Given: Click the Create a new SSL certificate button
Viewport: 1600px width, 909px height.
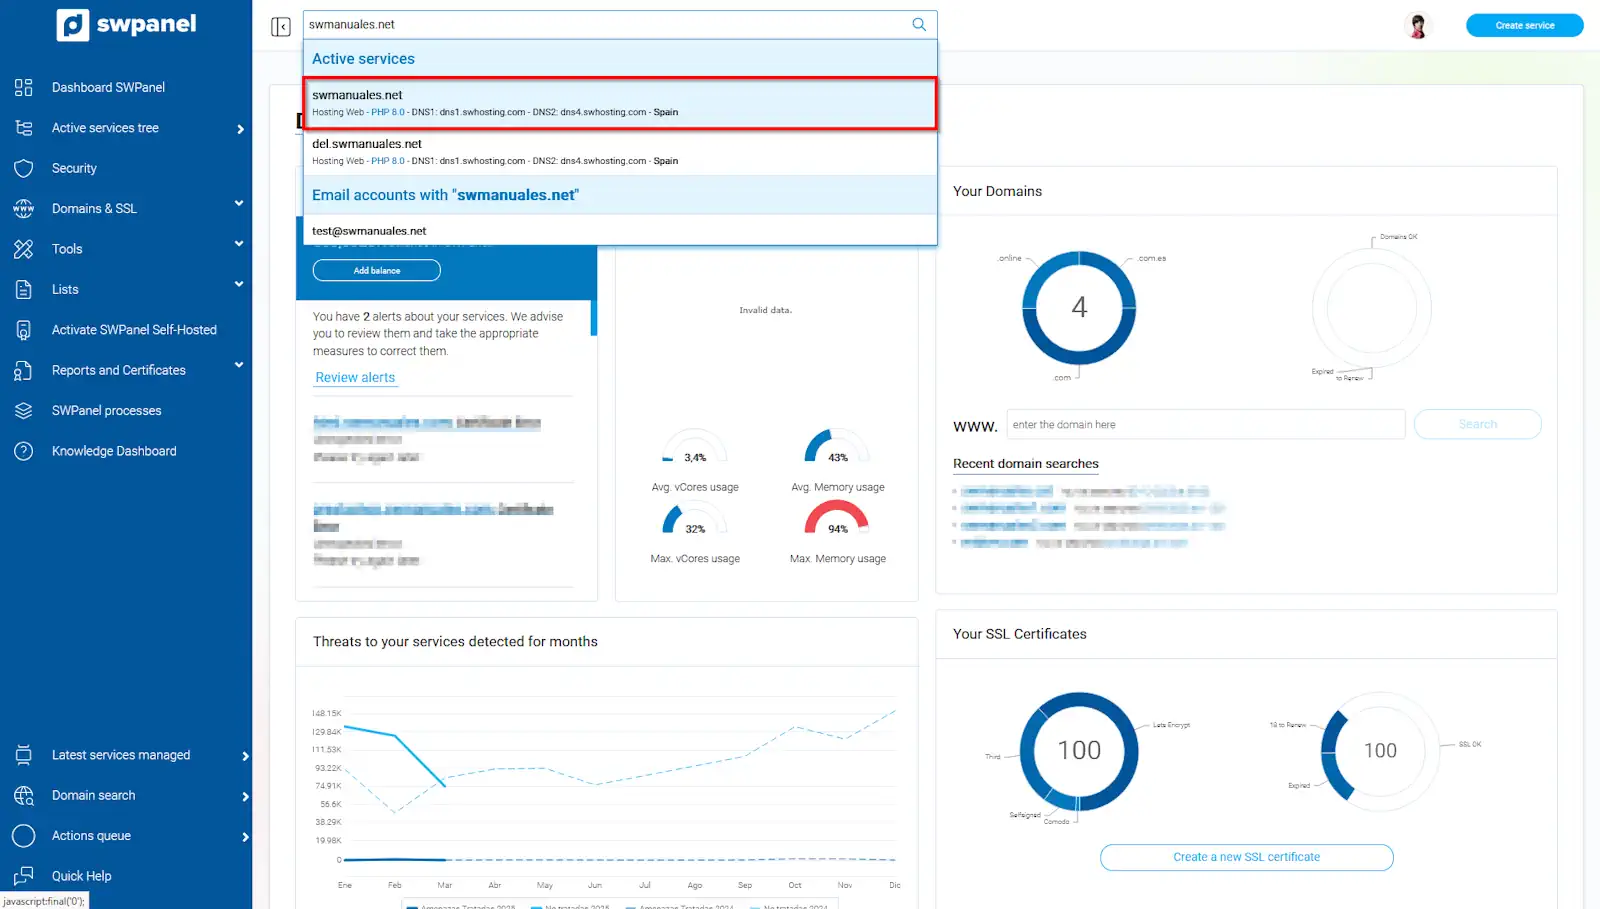Looking at the screenshot, I should coord(1246,857).
